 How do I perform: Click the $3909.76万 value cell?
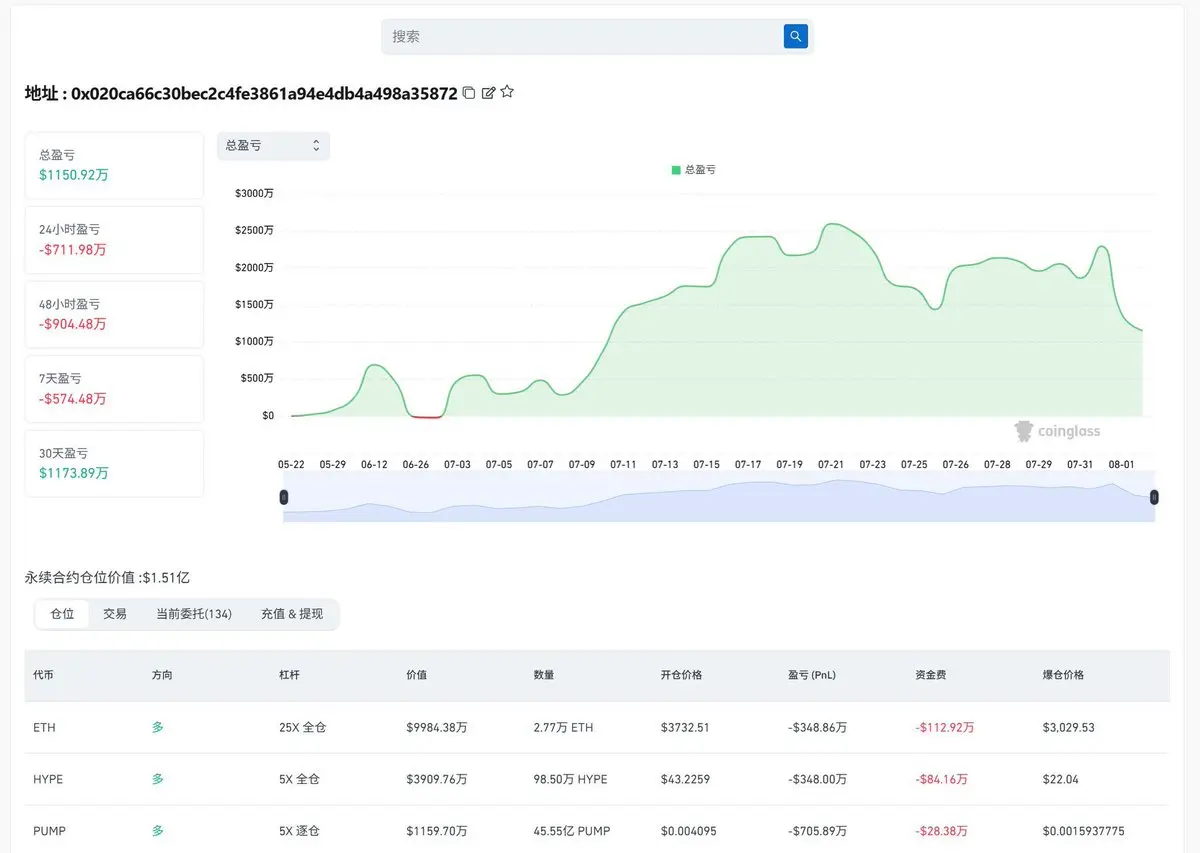coord(437,779)
